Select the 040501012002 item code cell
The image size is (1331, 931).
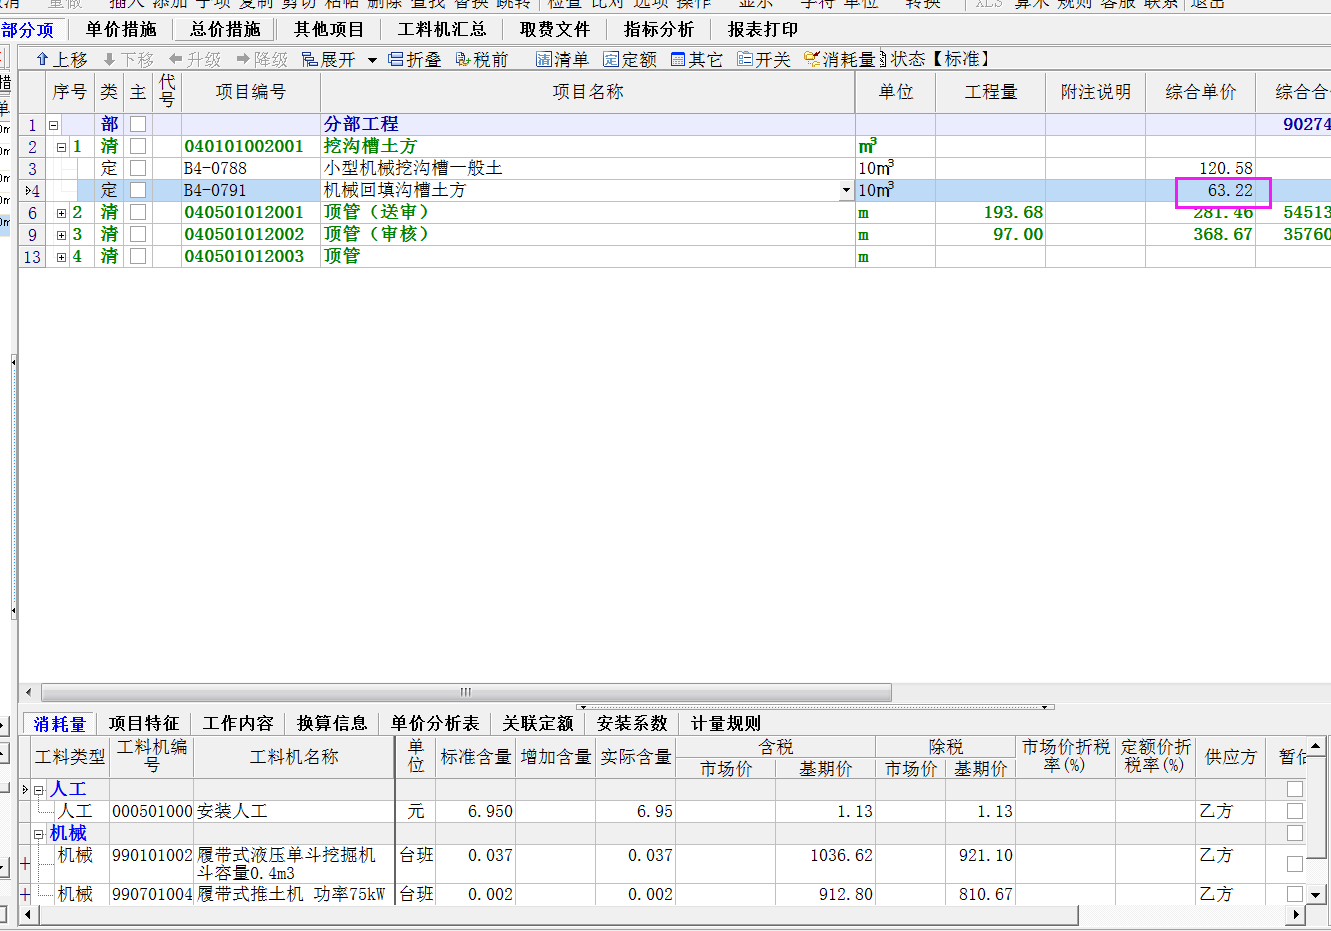251,234
